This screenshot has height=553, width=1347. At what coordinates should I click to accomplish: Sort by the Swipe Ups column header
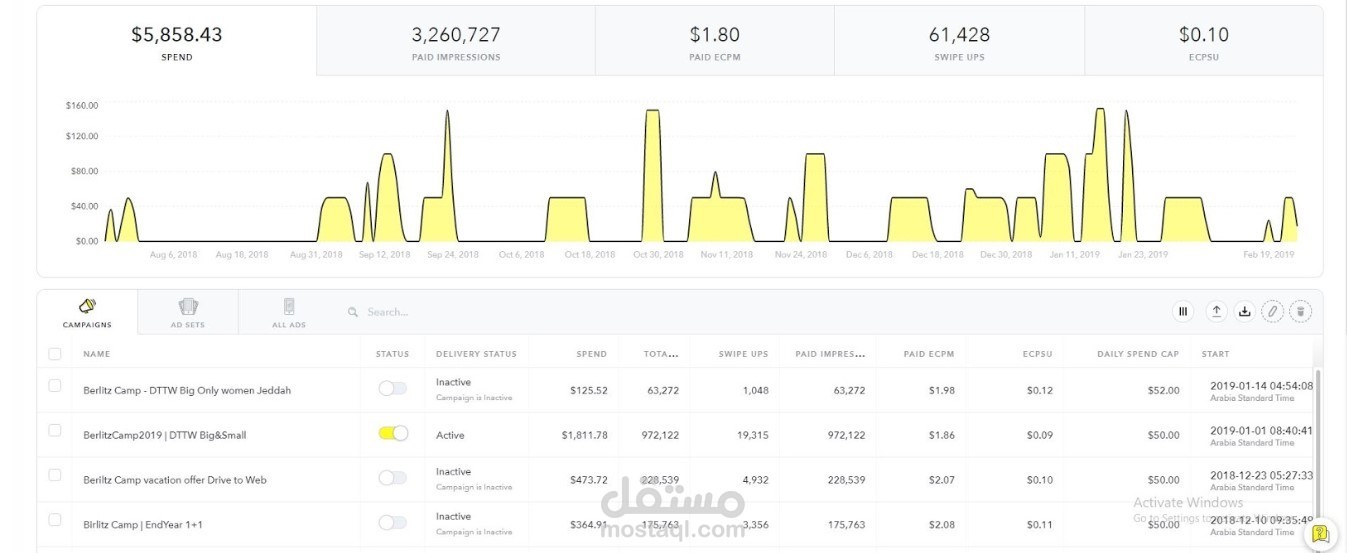coord(743,354)
